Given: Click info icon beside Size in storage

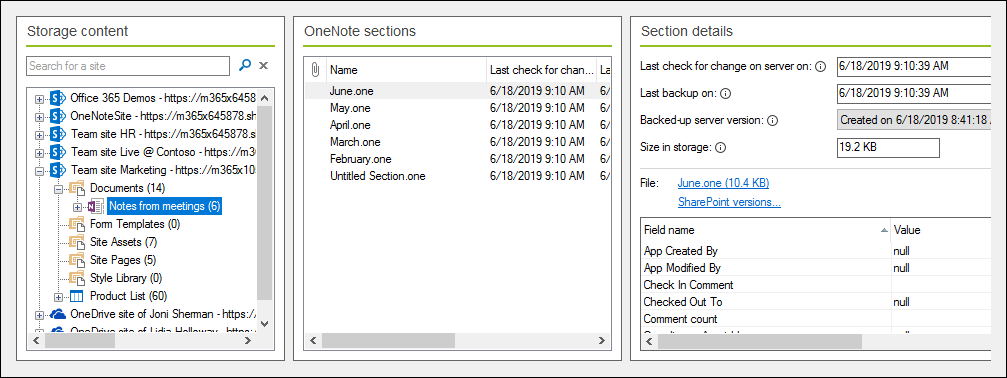Looking at the screenshot, I should [721, 148].
